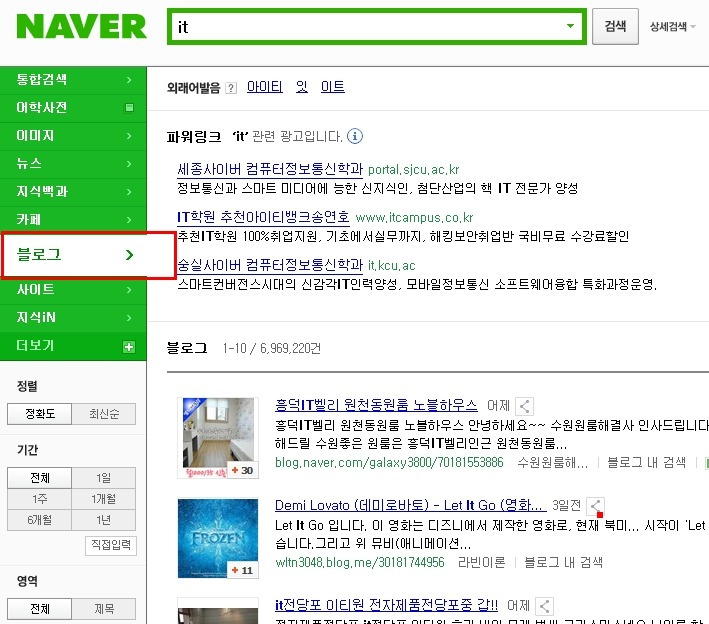Open the Demi Lovato Let It Go post
This screenshot has height=624, width=709.
pyautogui.click(x=411, y=505)
